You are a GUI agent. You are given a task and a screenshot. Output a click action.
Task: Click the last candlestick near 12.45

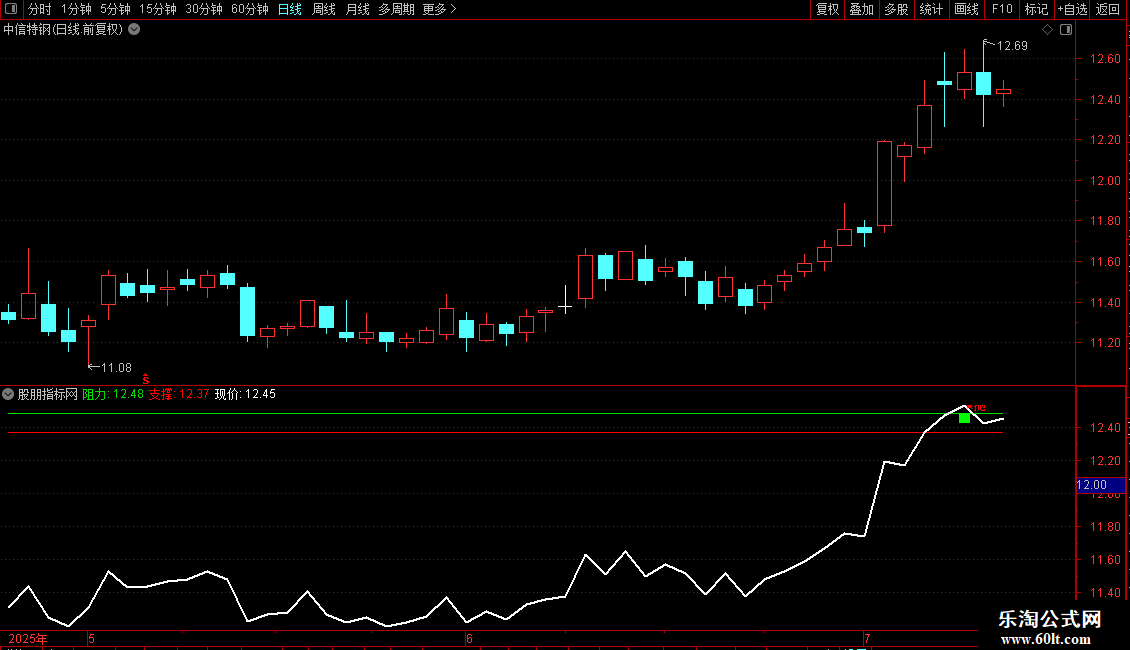pos(1004,92)
